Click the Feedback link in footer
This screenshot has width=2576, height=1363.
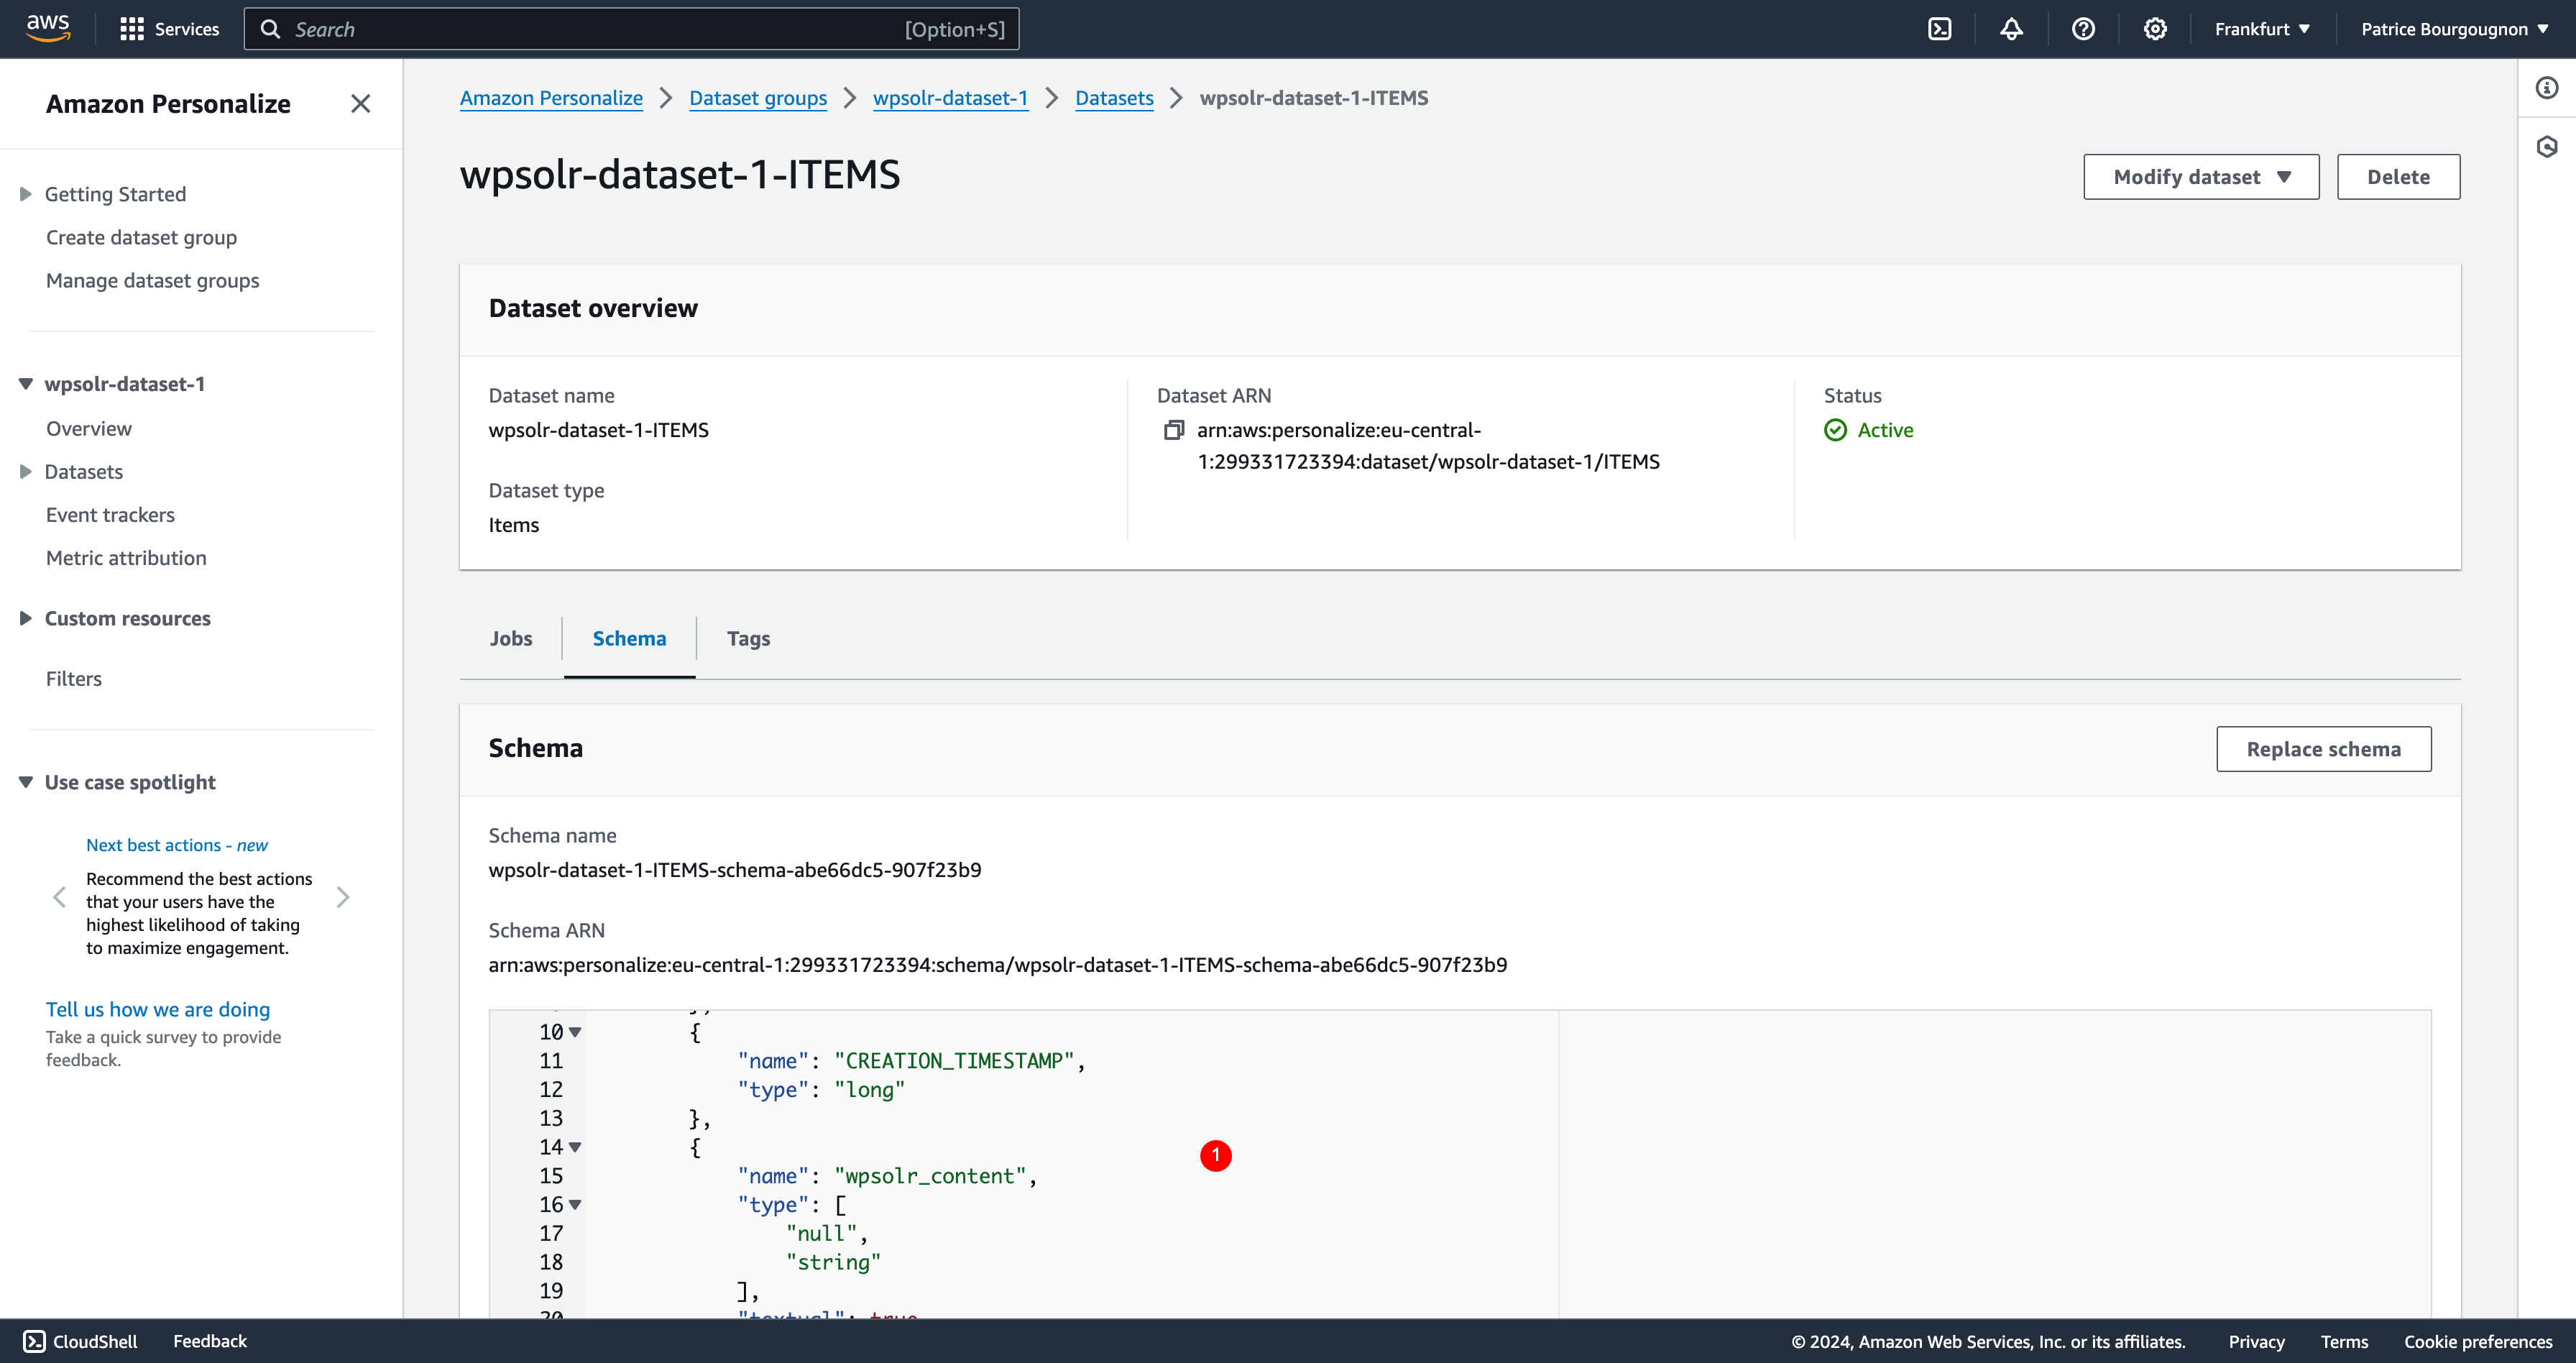coord(210,1341)
